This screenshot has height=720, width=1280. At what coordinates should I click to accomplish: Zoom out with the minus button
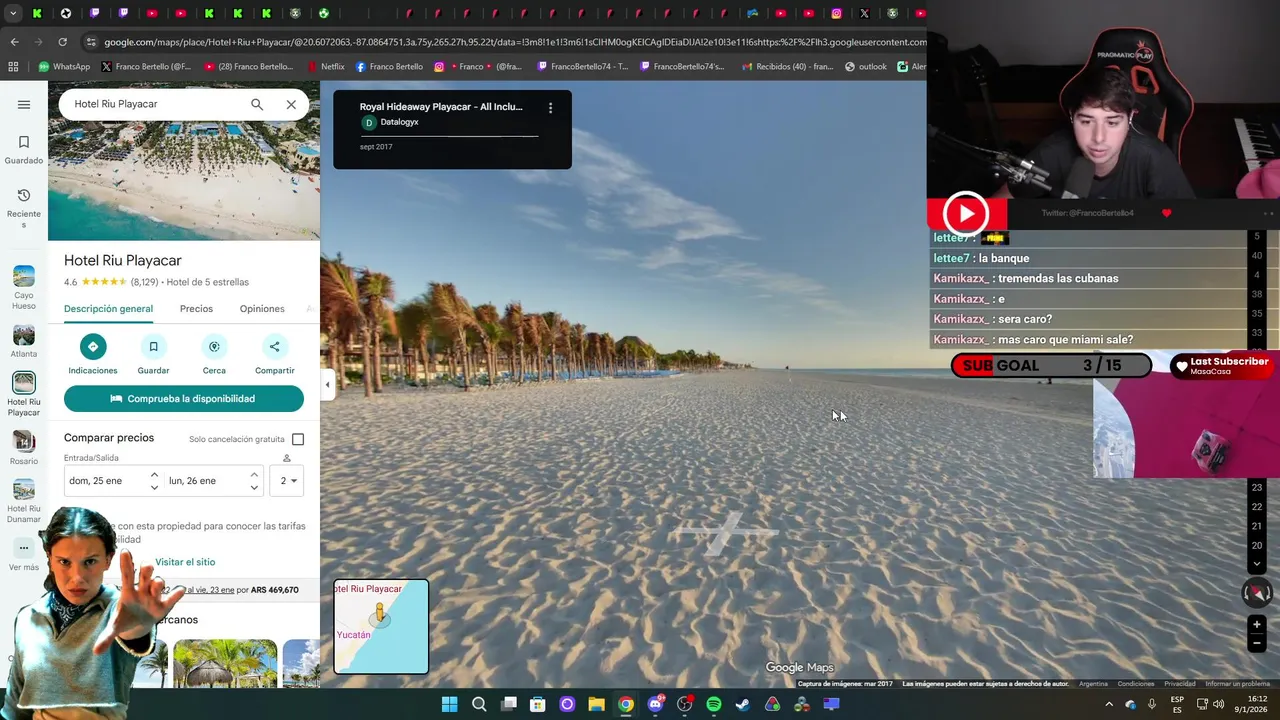point(1257,644)
